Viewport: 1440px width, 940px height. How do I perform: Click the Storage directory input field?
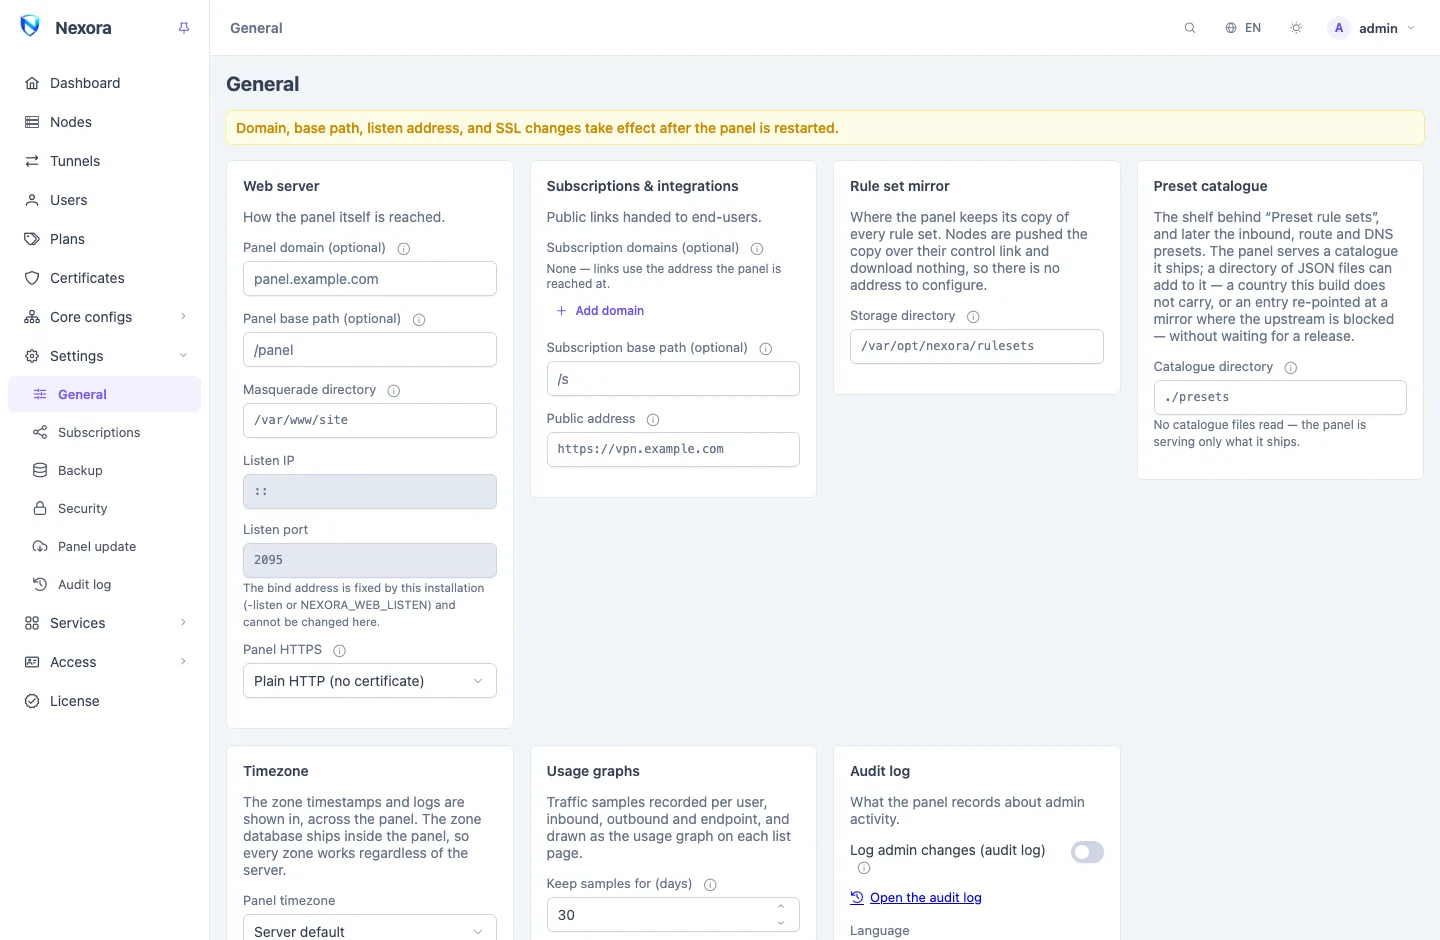click(x=977, y=347)
